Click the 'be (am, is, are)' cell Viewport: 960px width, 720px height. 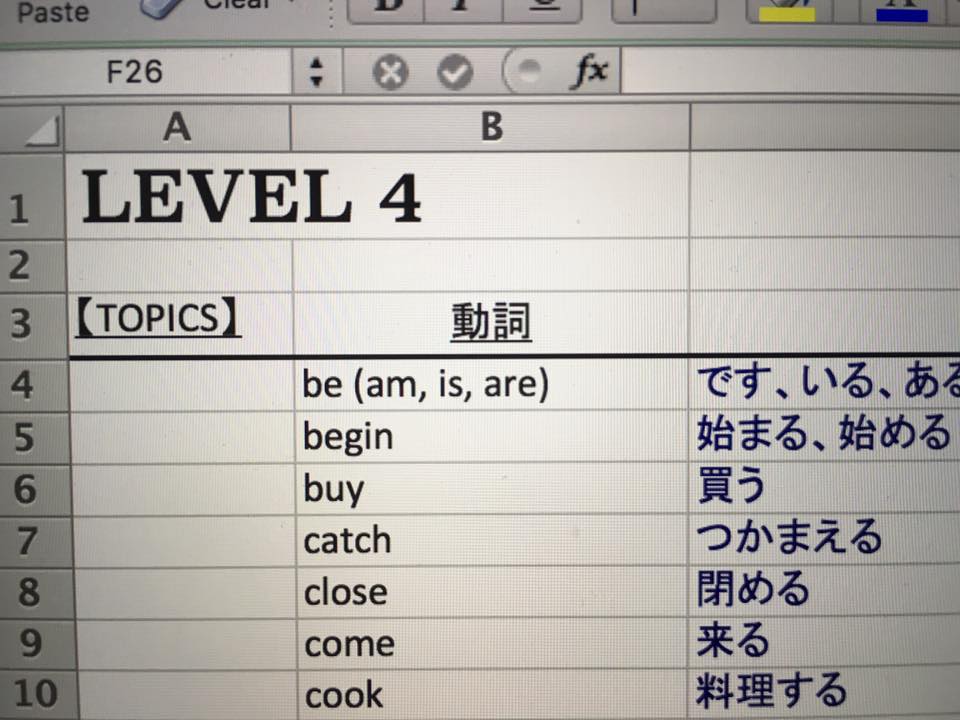492,385
